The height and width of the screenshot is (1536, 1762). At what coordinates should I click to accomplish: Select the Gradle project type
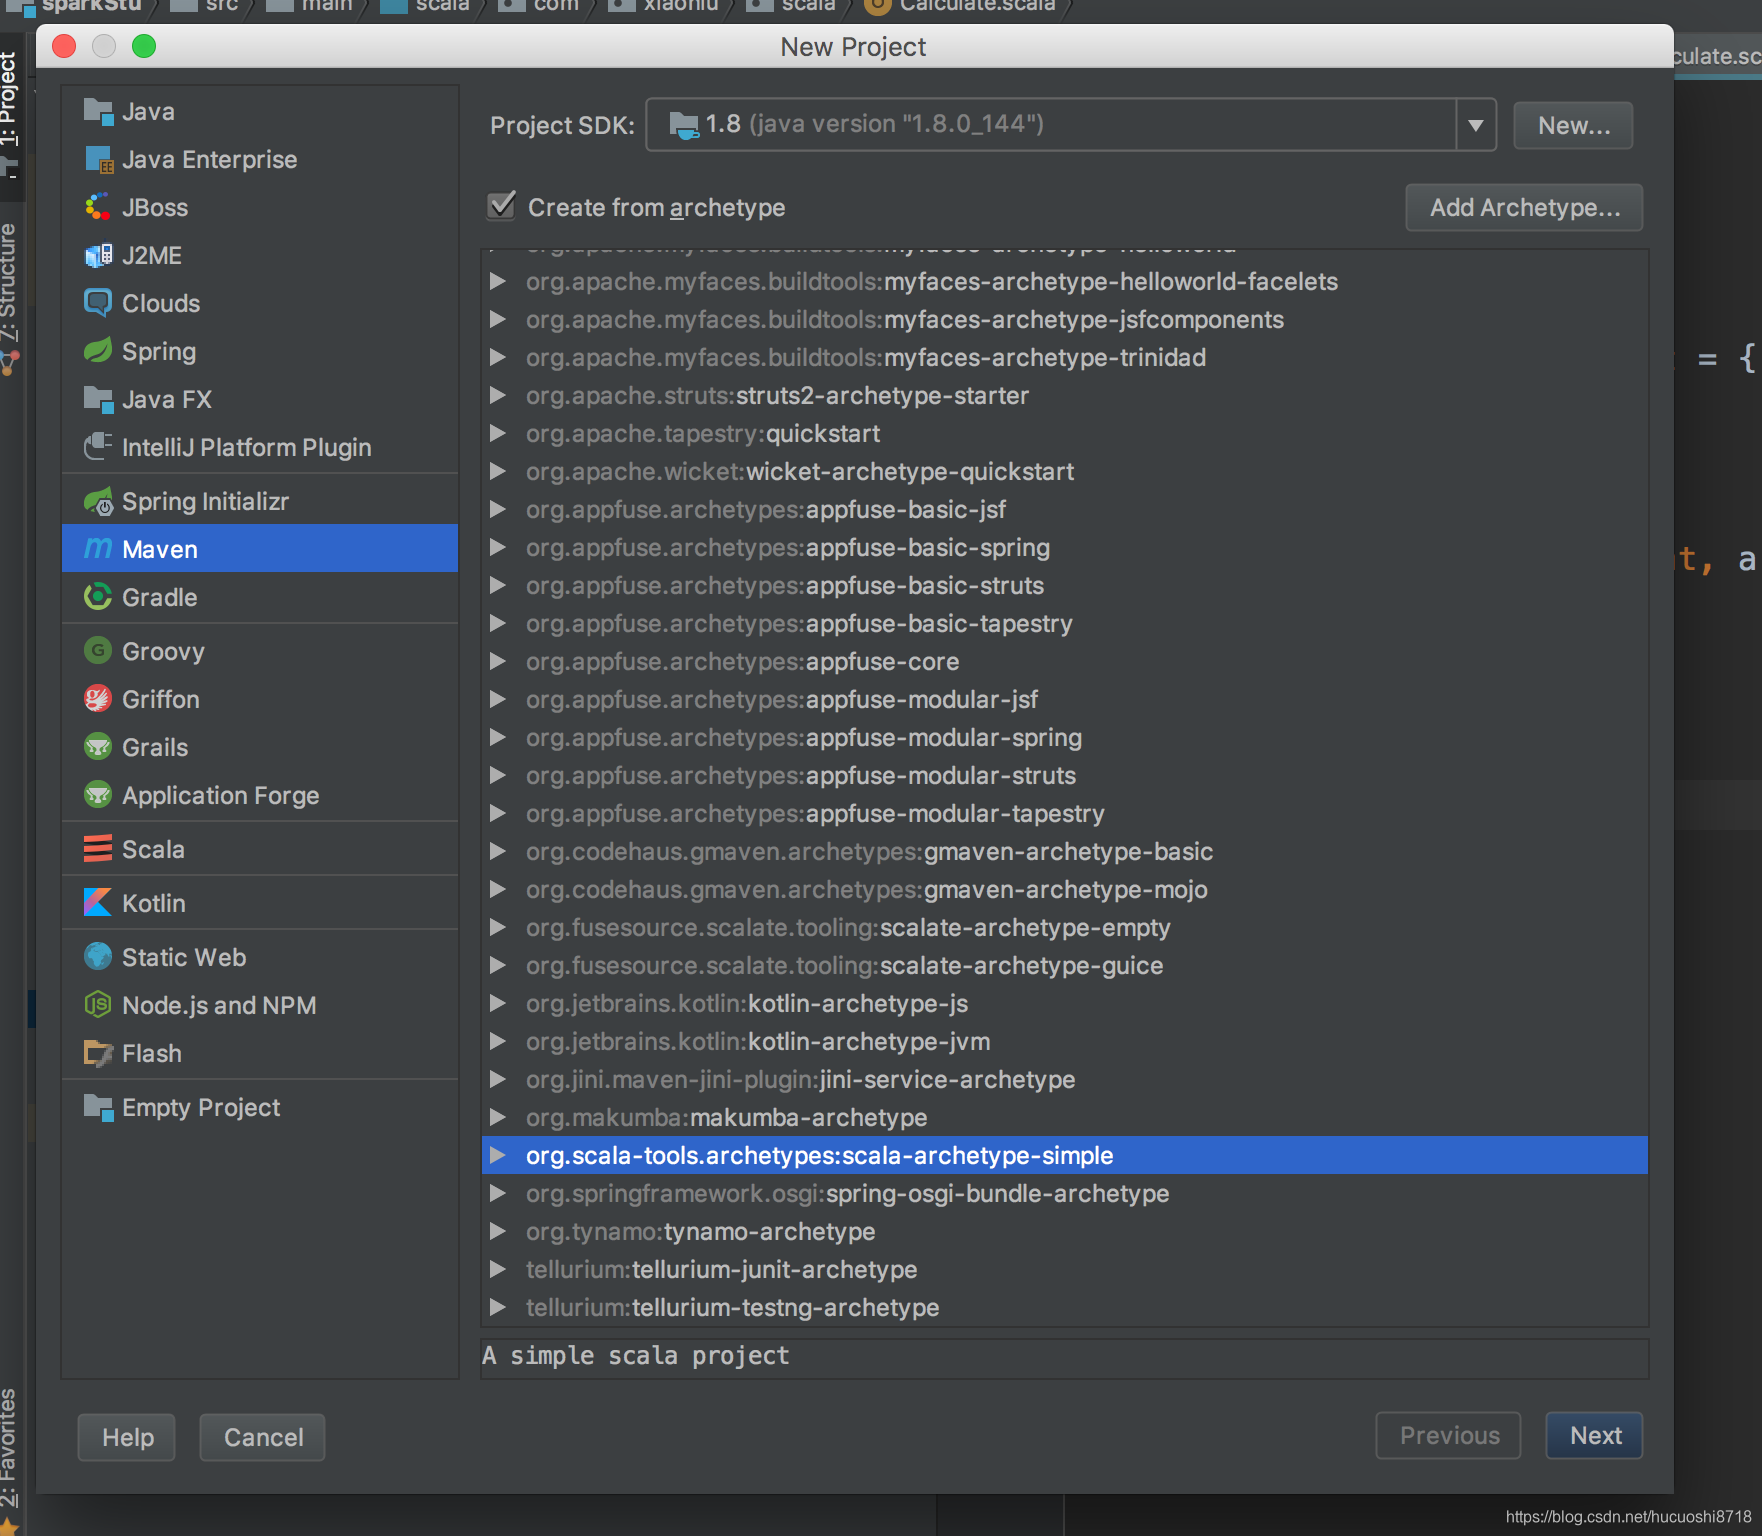[260, 598]
